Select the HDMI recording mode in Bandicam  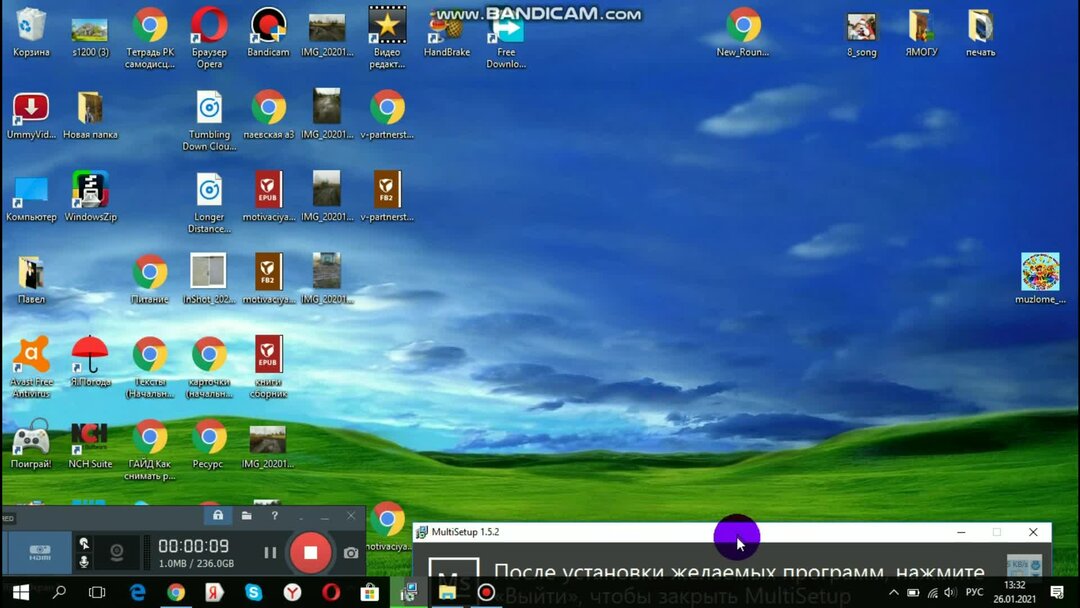tap(39, 552)
